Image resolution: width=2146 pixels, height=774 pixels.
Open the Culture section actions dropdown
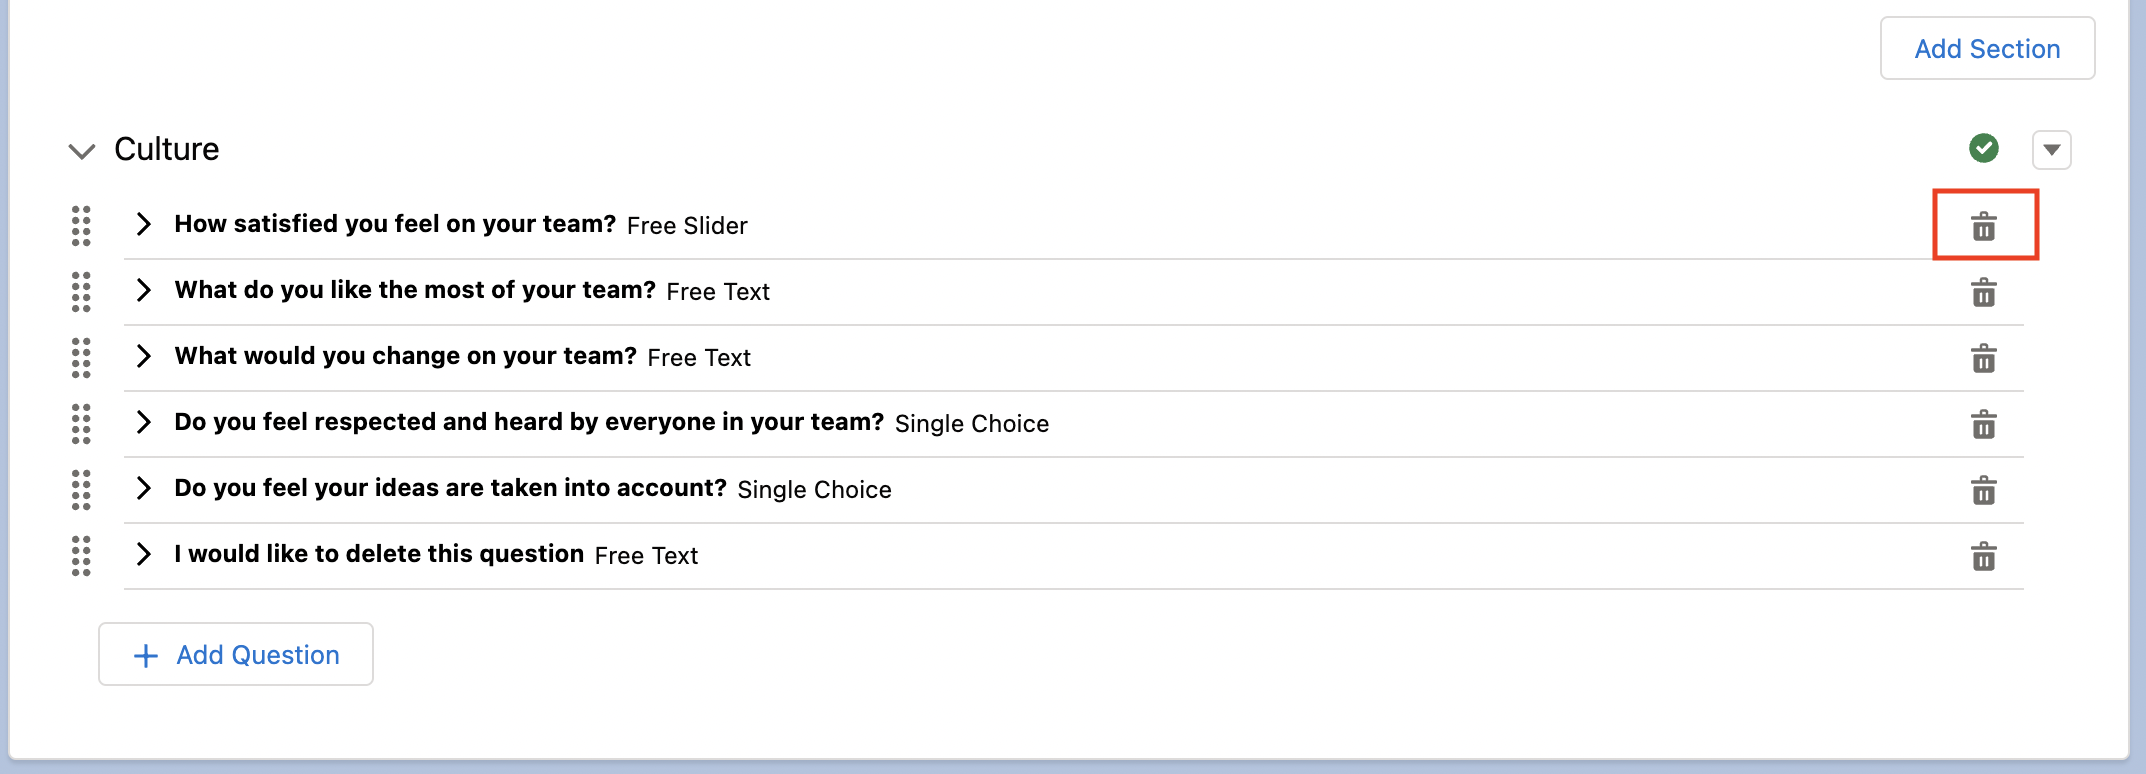coord(2051,150)
